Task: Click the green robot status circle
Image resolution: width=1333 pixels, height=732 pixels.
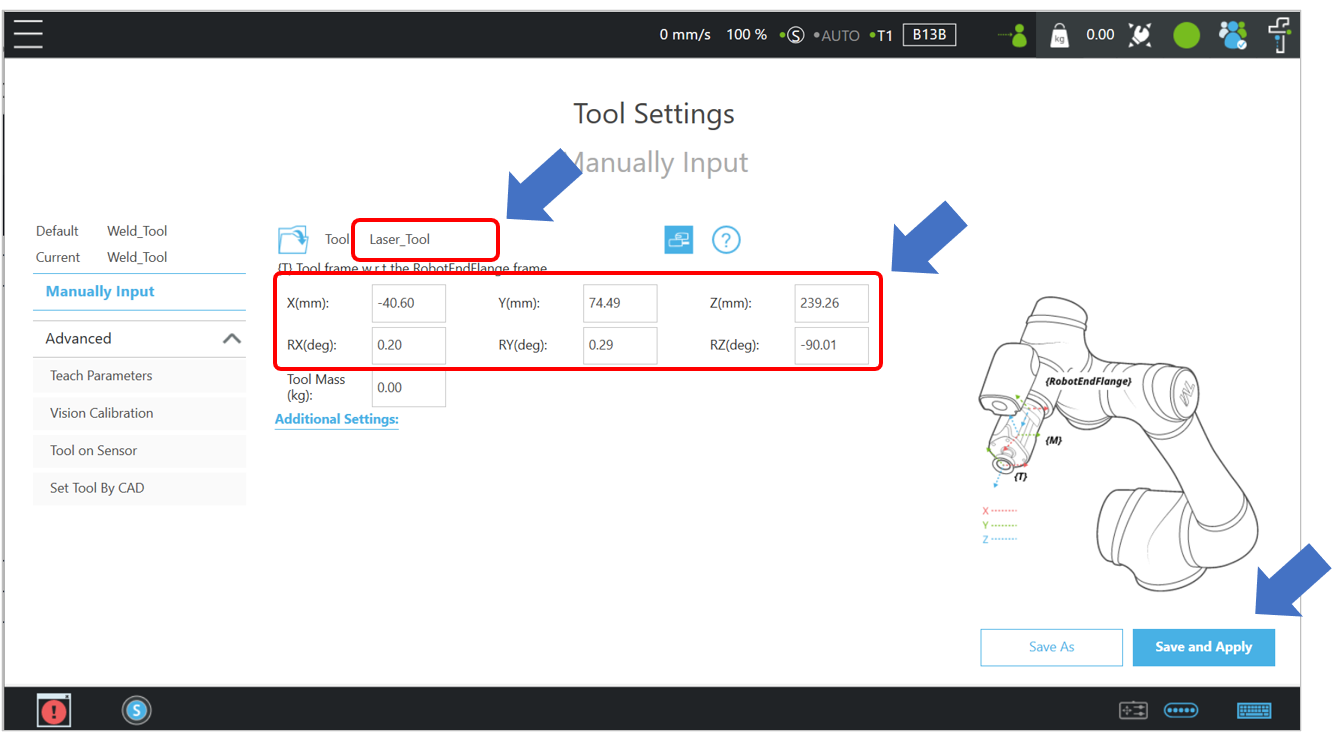Action: (x=1186, y=36)
